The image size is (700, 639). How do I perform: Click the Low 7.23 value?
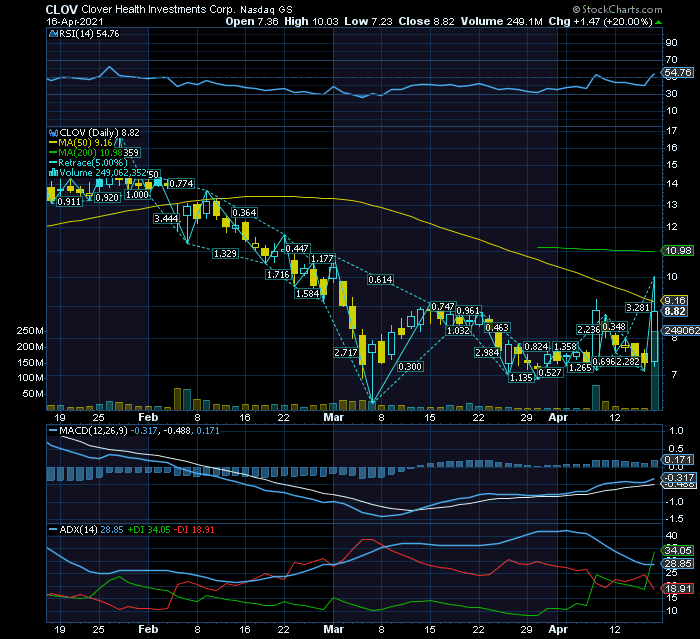(368, 21)
